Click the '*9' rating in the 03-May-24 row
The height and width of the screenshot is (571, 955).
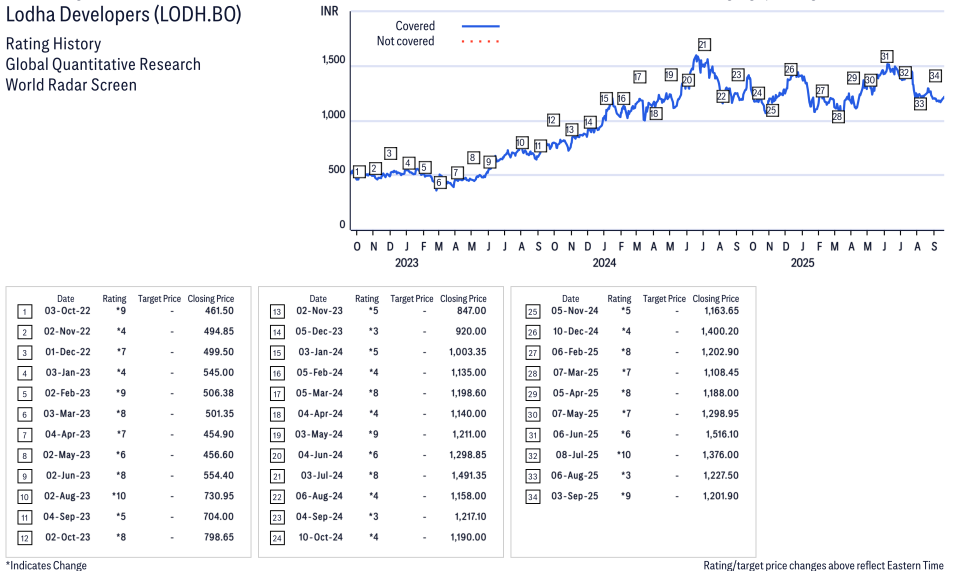pos(373,434)
